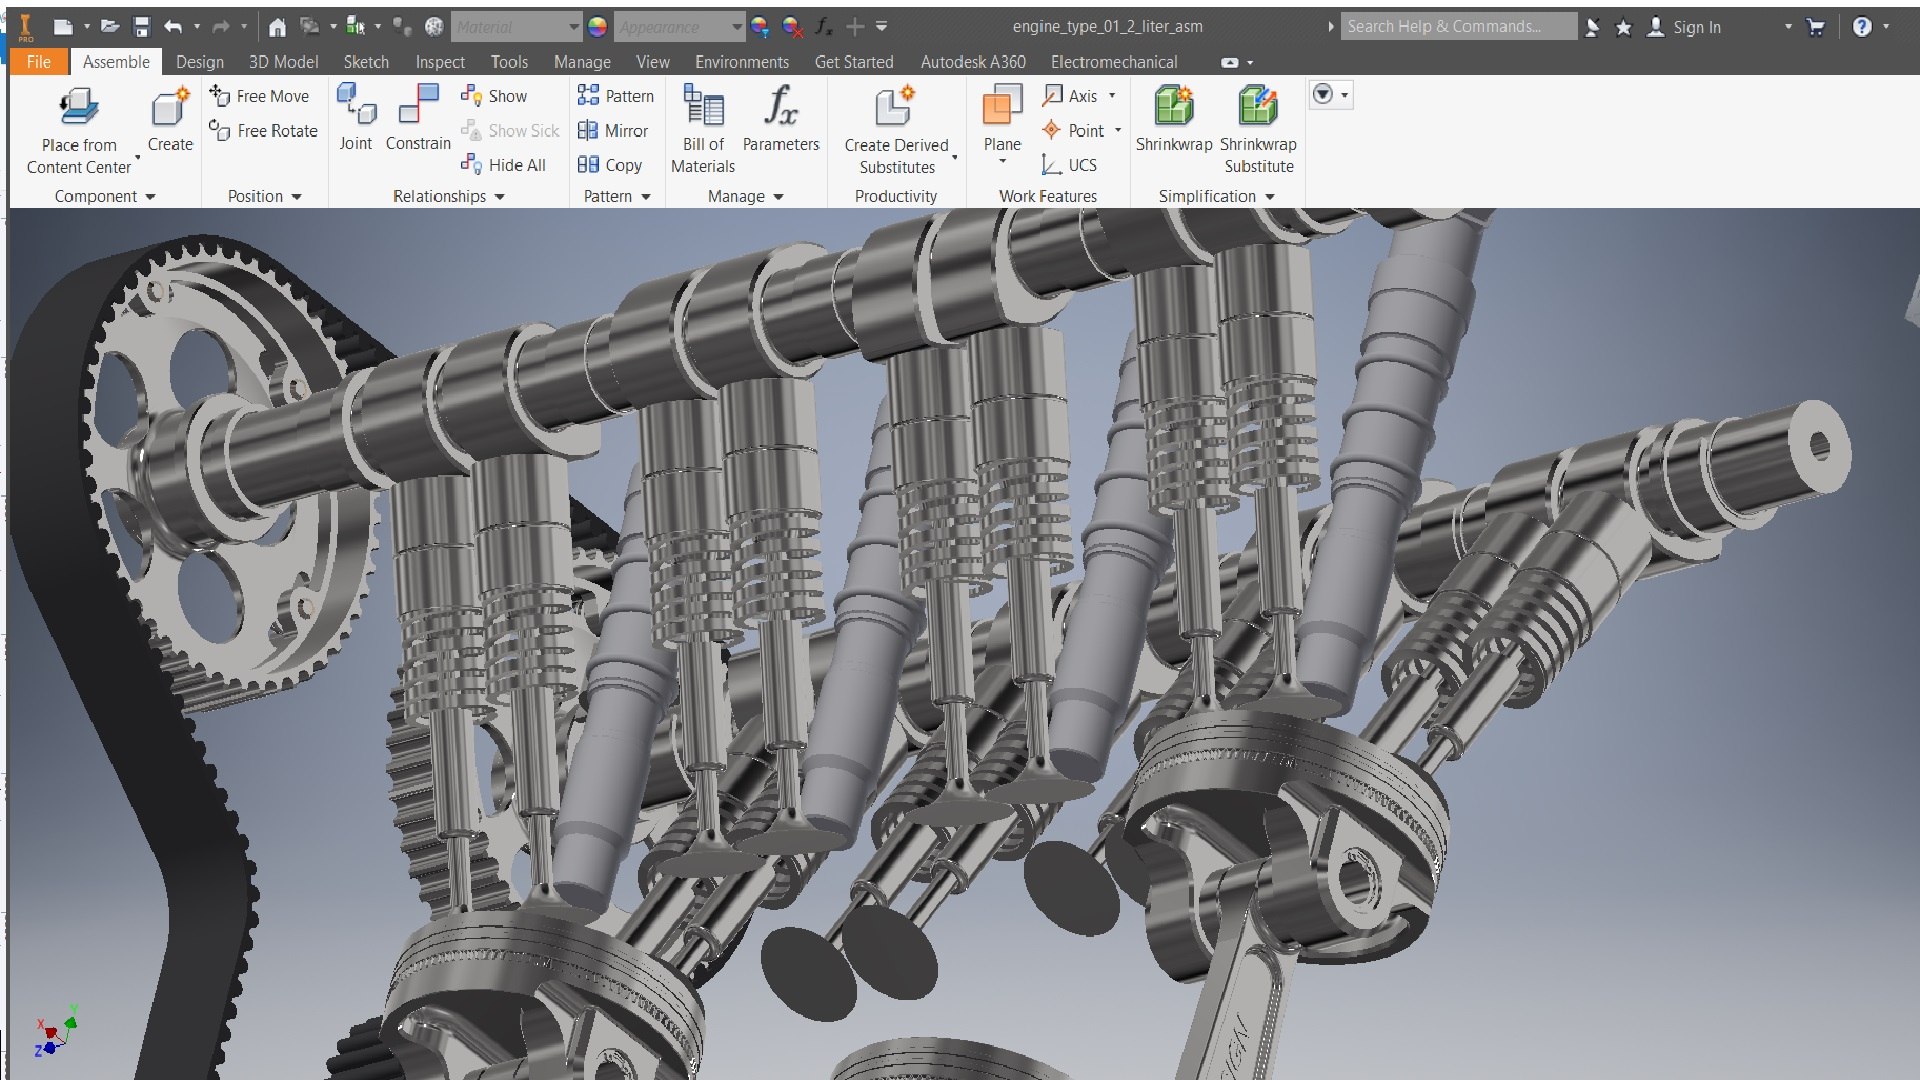
Task: Select the Free Rotate tool
Action: tap(263, 131)
